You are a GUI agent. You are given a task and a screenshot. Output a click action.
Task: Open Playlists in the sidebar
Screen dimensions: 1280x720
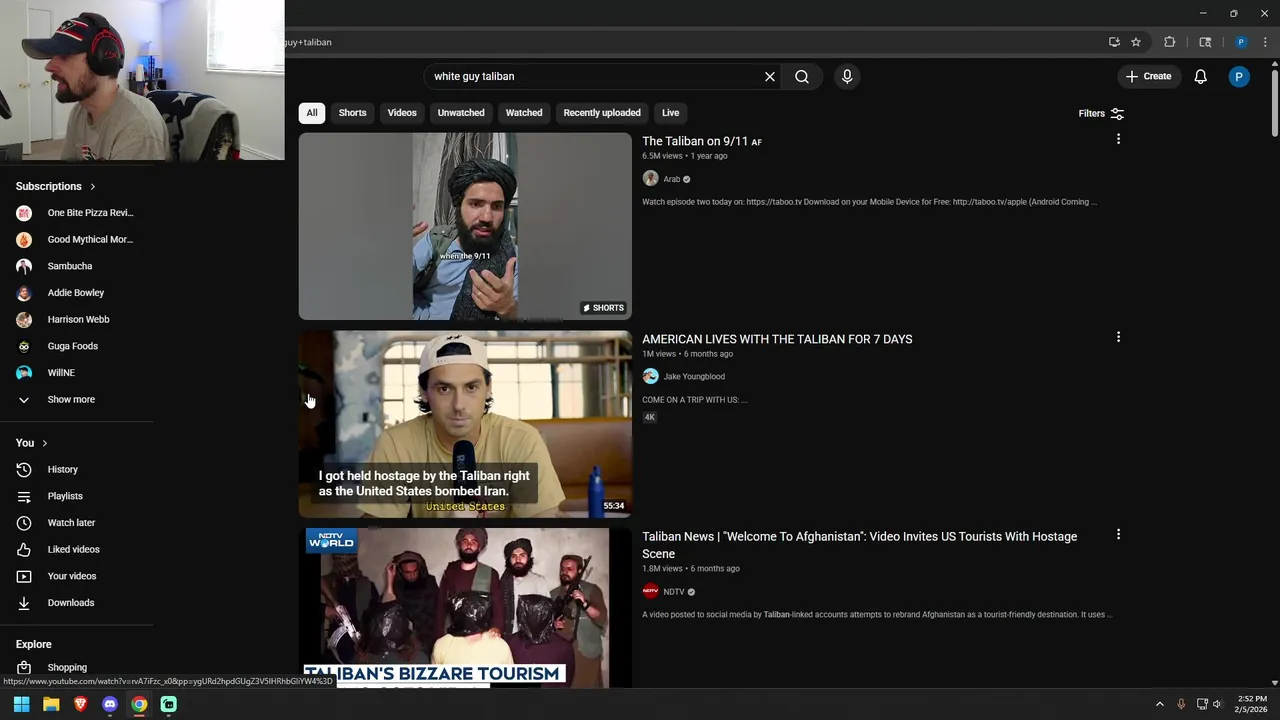point(76,496)
